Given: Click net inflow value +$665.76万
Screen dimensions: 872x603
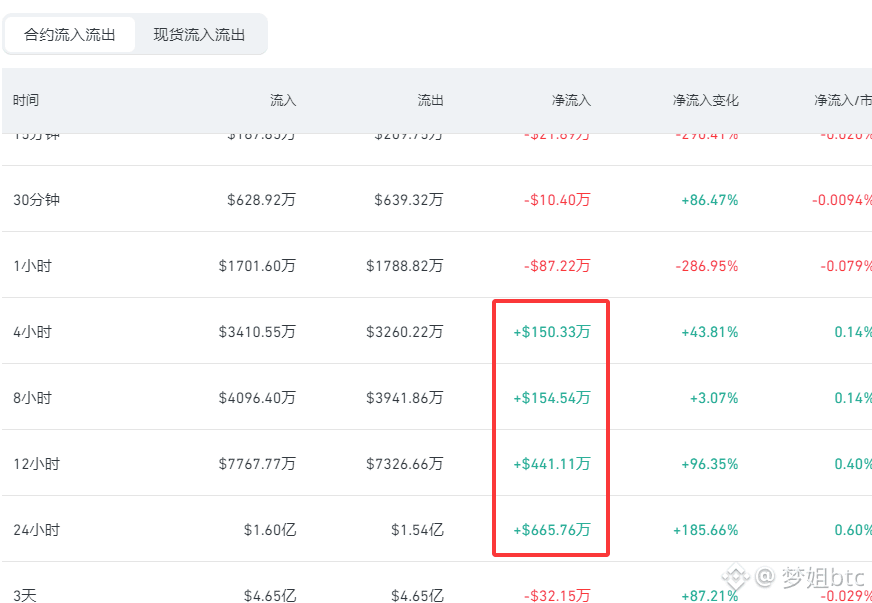Looking at the screenshot, I should (x=552, y=530).
